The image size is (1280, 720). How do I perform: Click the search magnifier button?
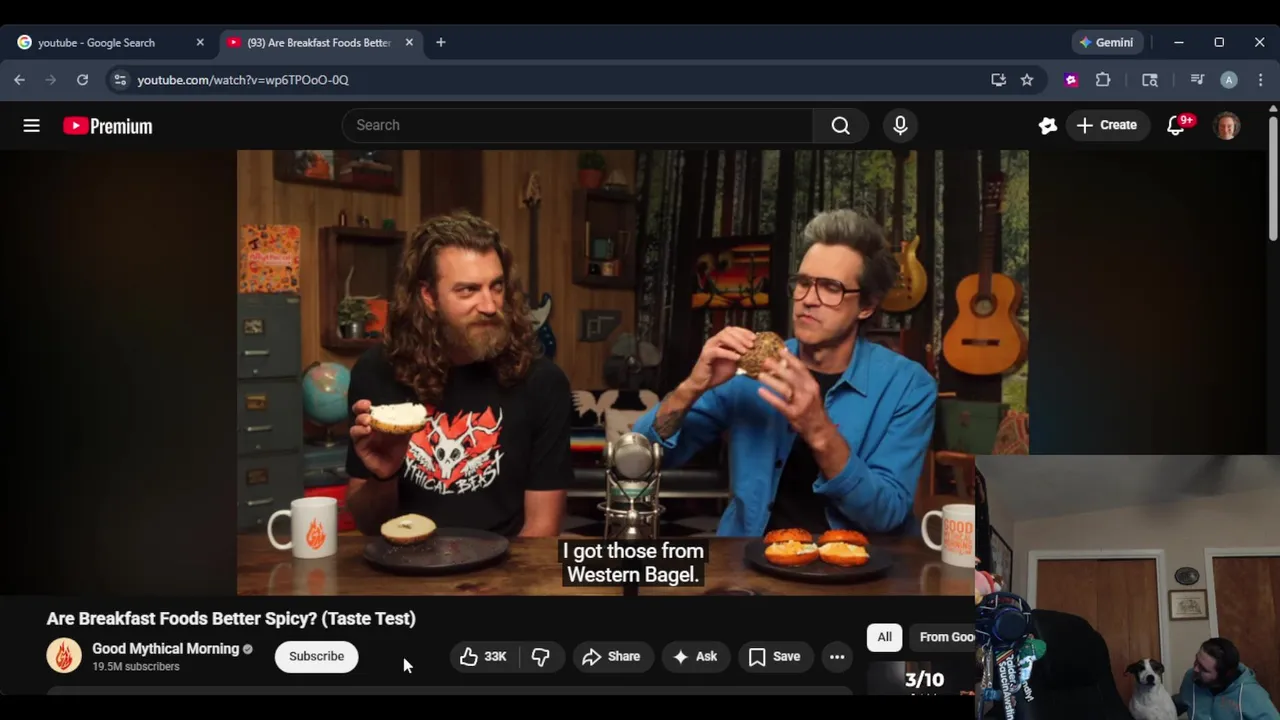pos(840,125)
